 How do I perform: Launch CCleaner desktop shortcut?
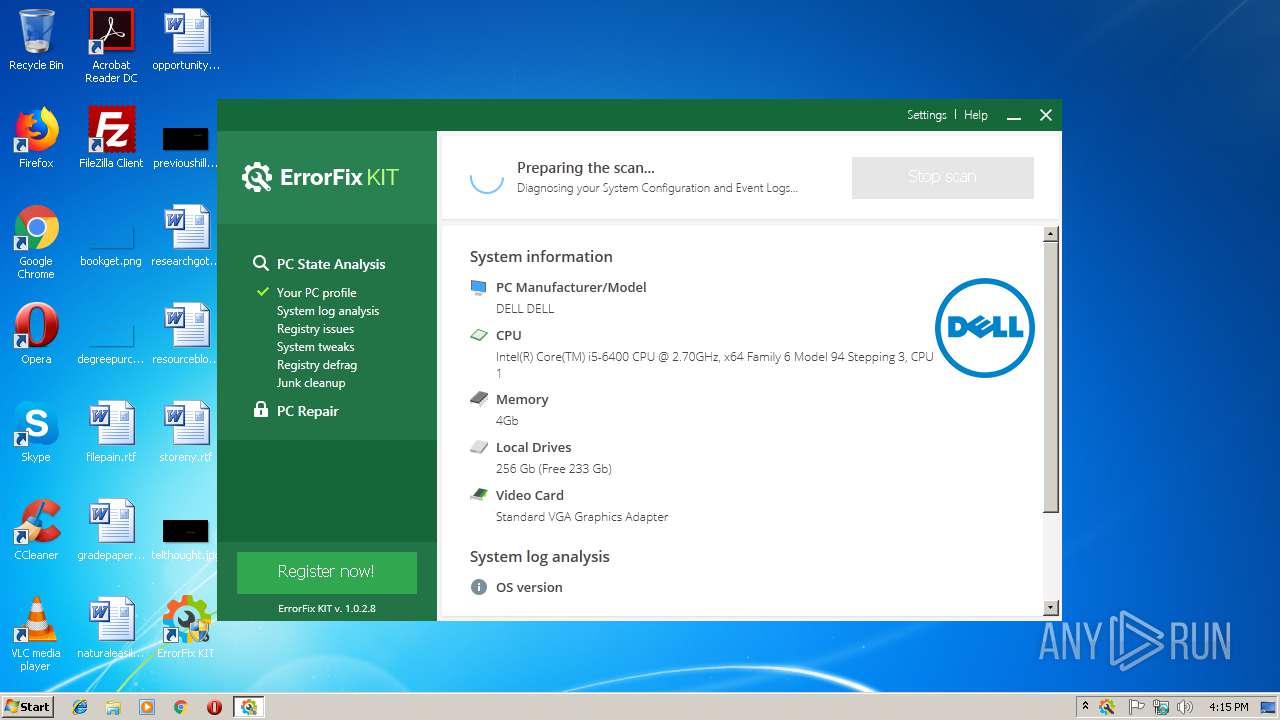point(36,529)
